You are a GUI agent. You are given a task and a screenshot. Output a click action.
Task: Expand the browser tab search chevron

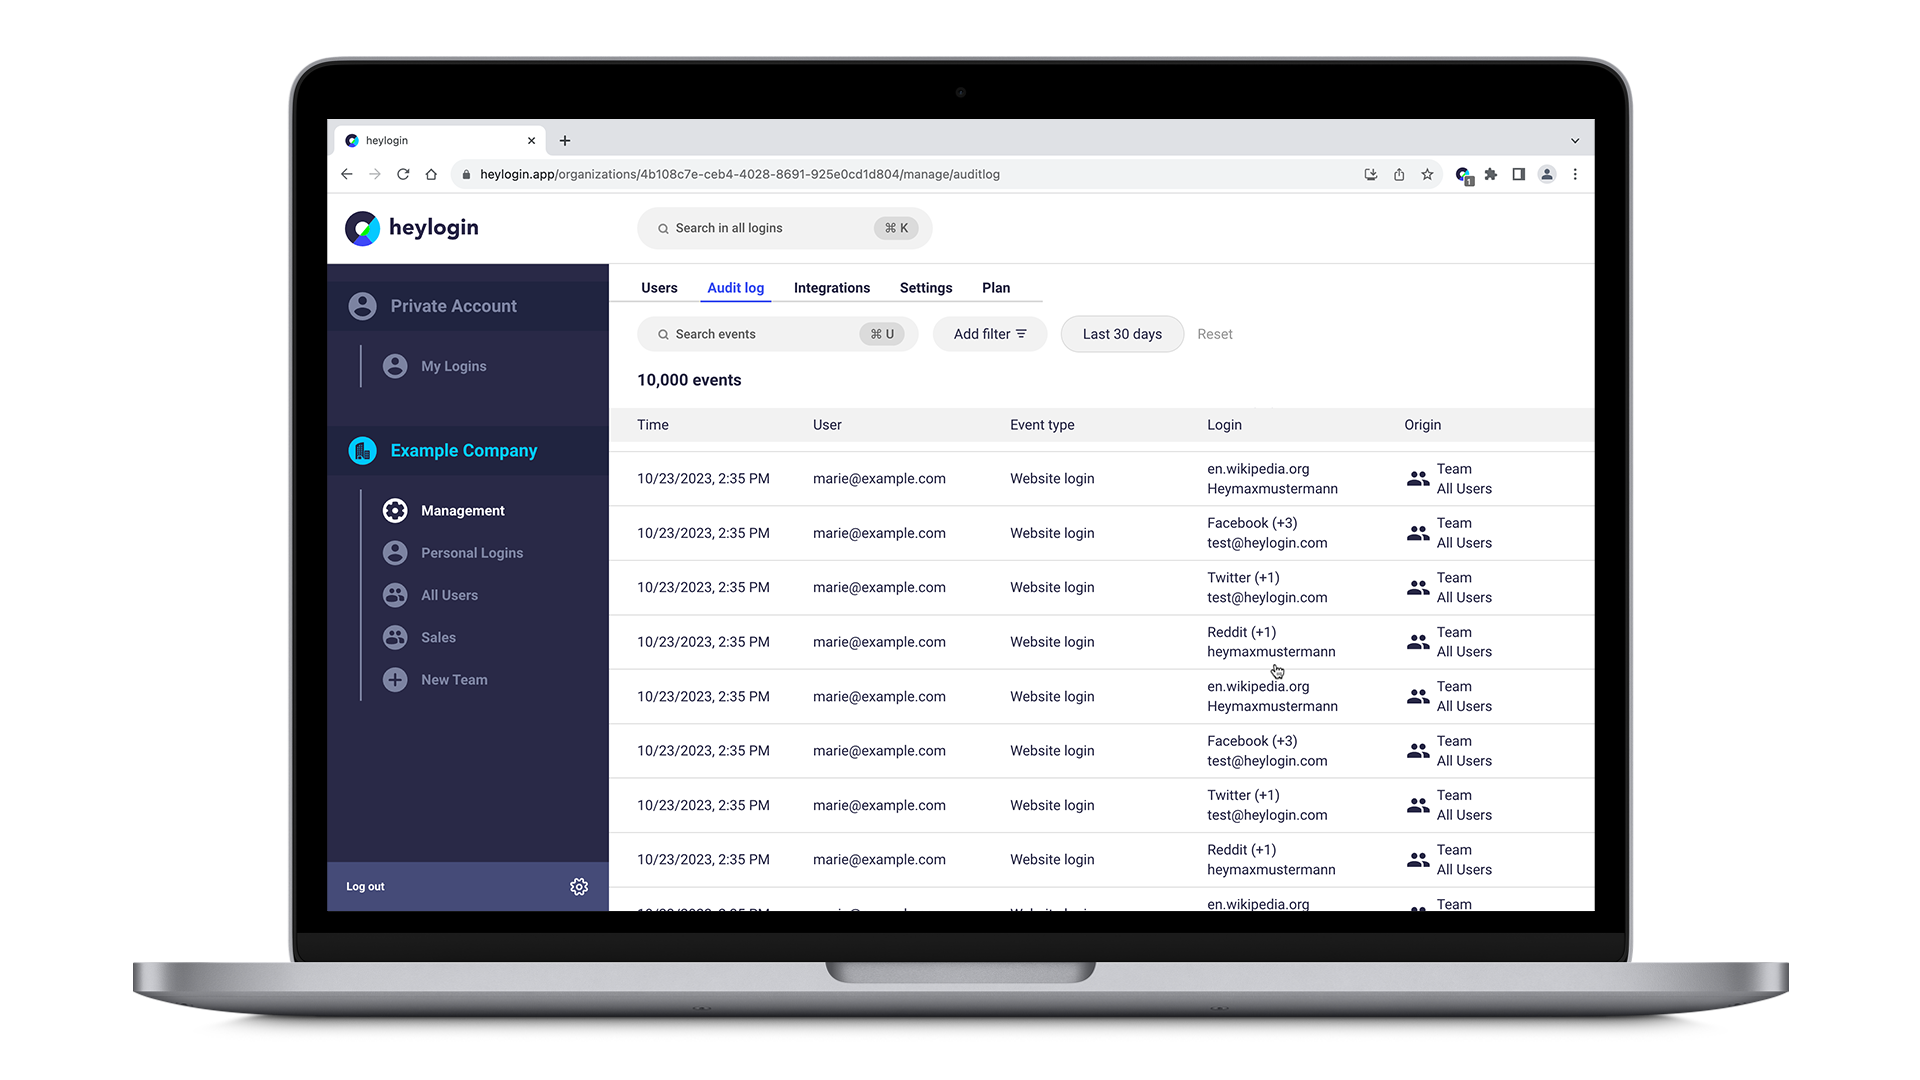tap(1575, 141)
